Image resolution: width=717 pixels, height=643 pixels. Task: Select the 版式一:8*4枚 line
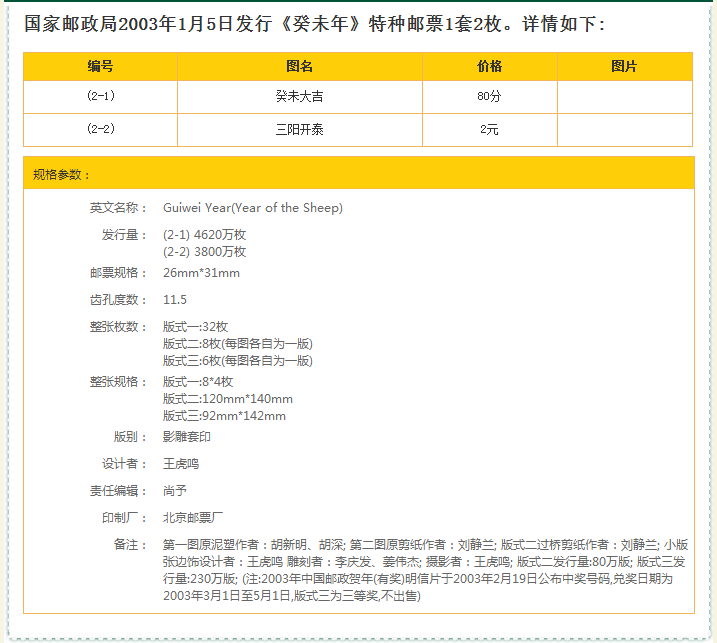198,382
